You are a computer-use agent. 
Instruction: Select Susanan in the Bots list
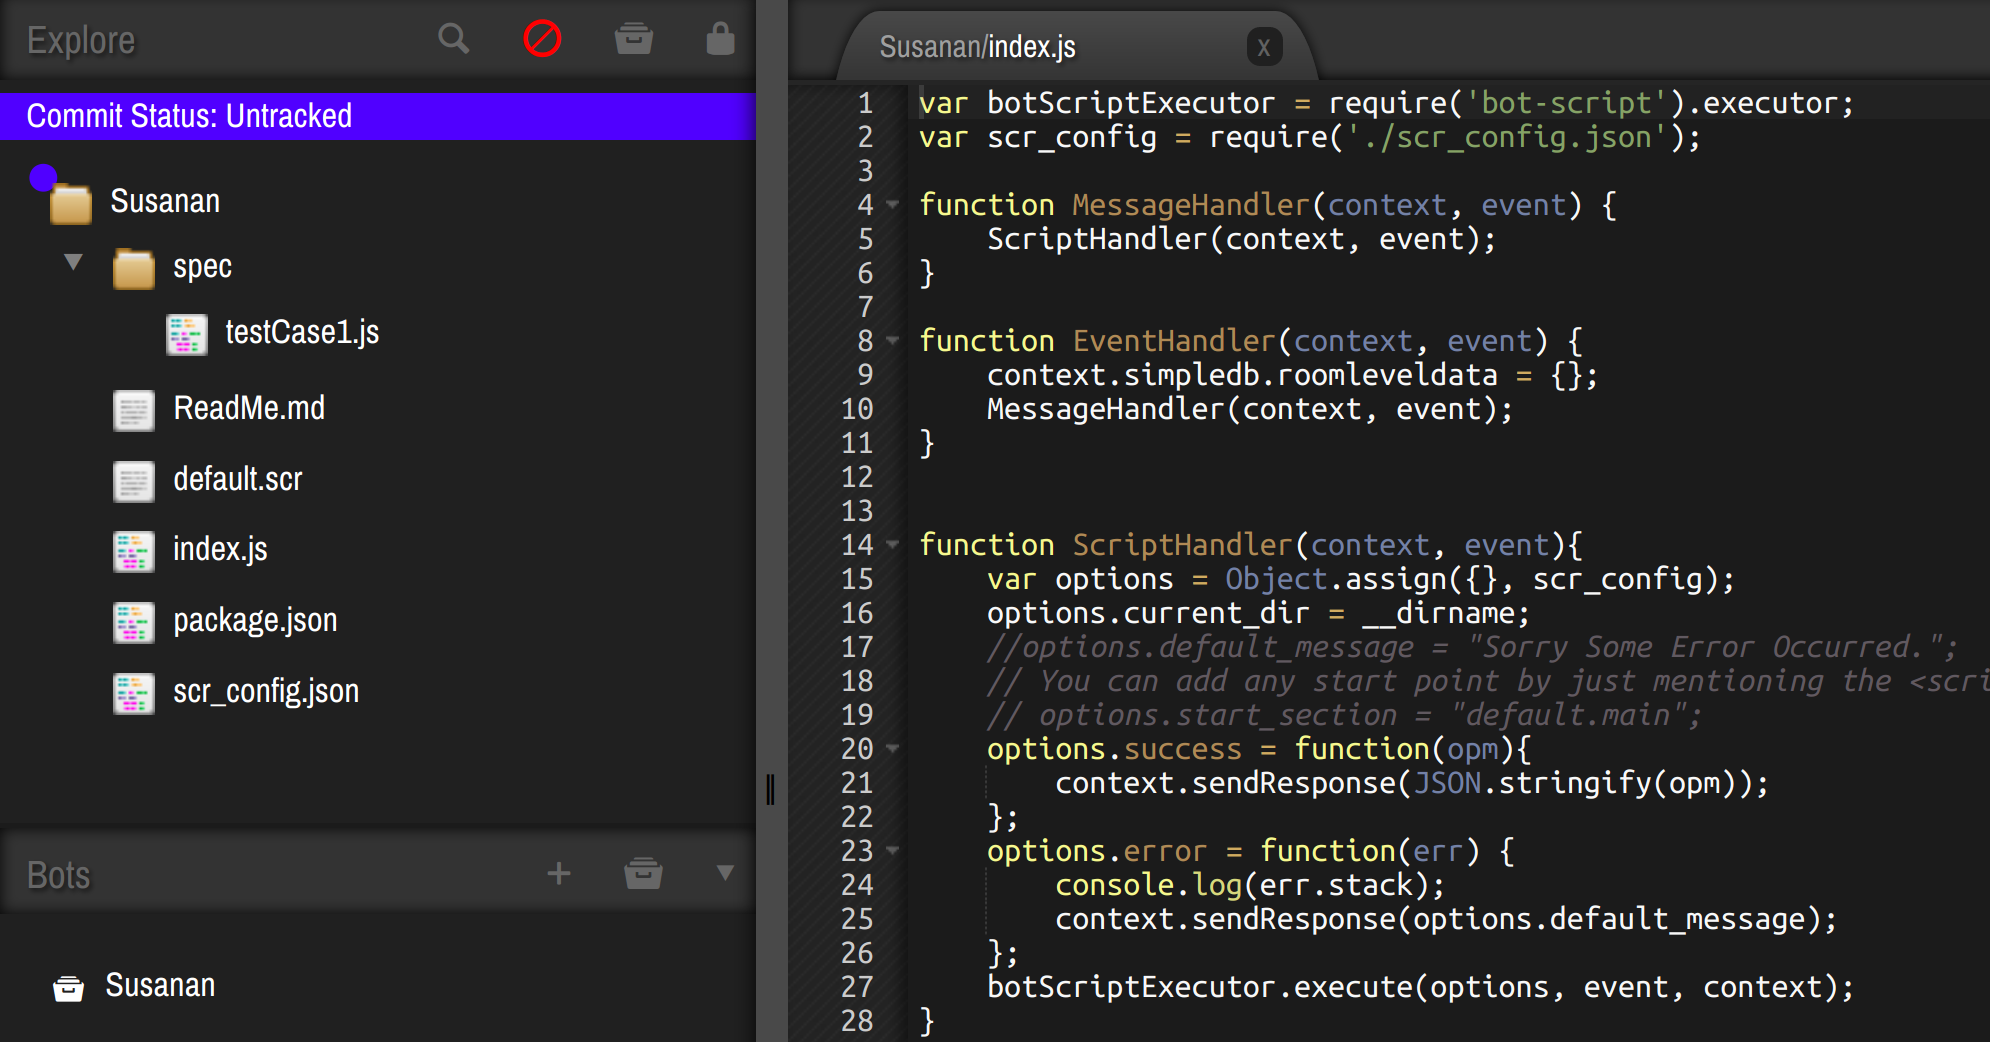tap(160, 985)
